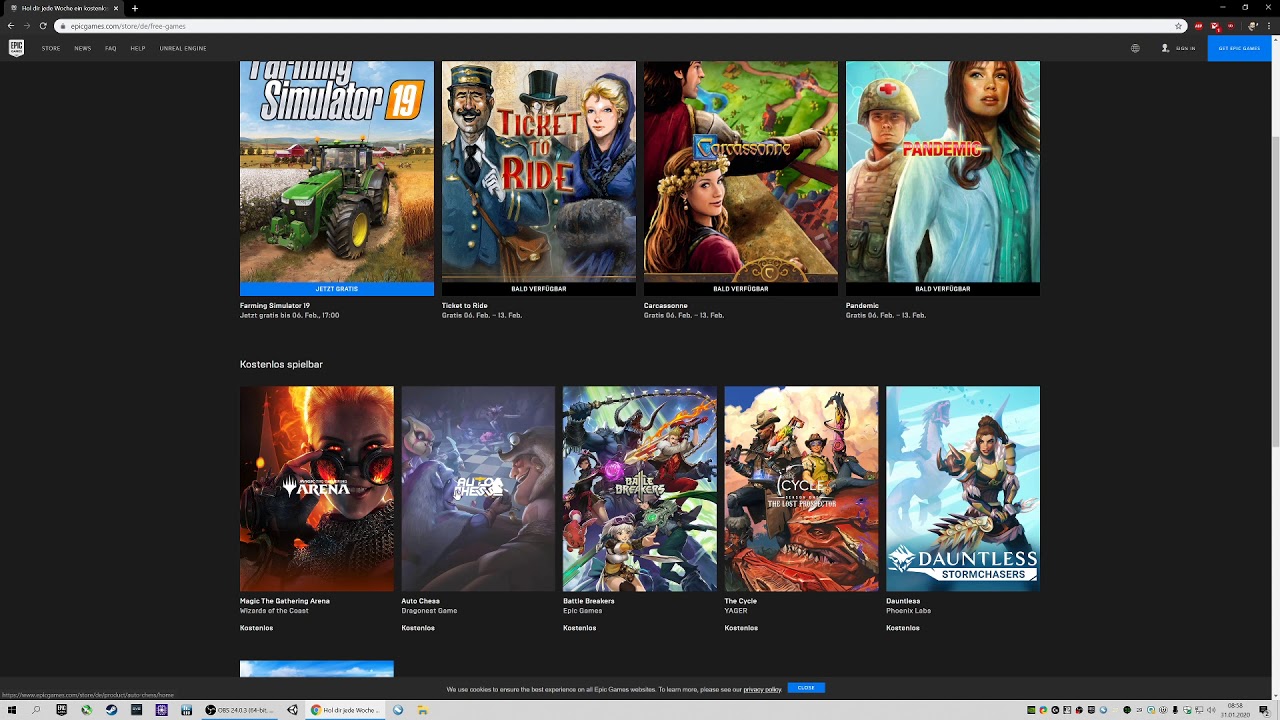Click JETZT GRATIS on Farming Simulator 19
This screenshot has width=1280, height=720.
337,289
